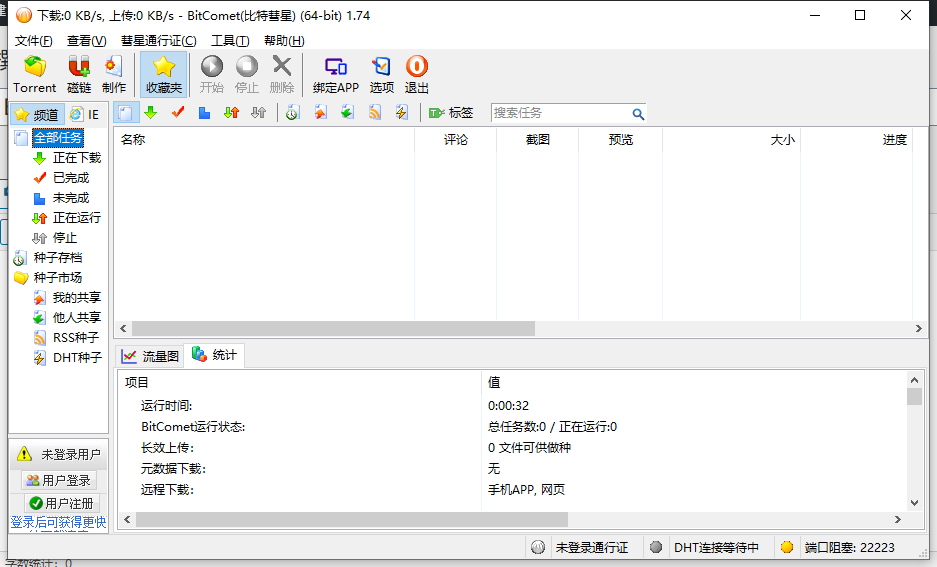
Task: Open the 帮助(H) menu
Action: click(284, 41)
